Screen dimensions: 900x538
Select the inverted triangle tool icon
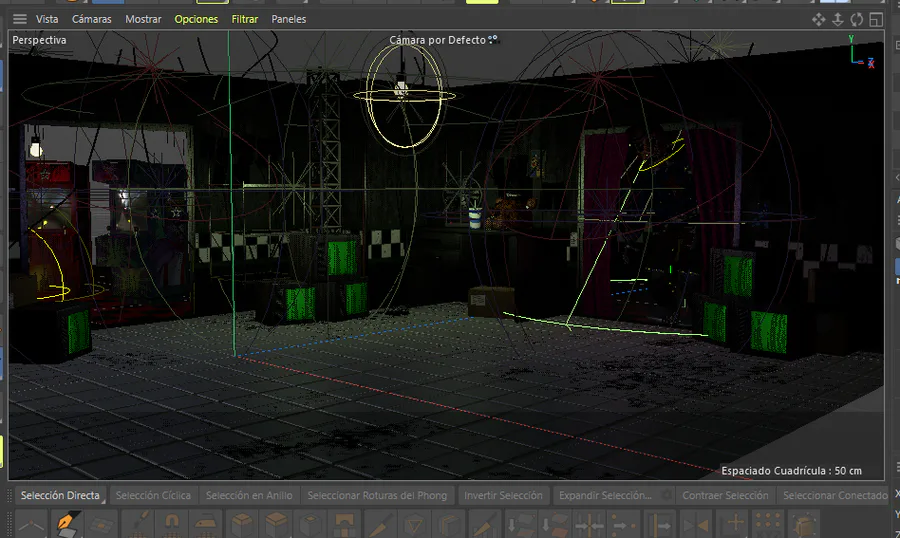click(414, 524)
